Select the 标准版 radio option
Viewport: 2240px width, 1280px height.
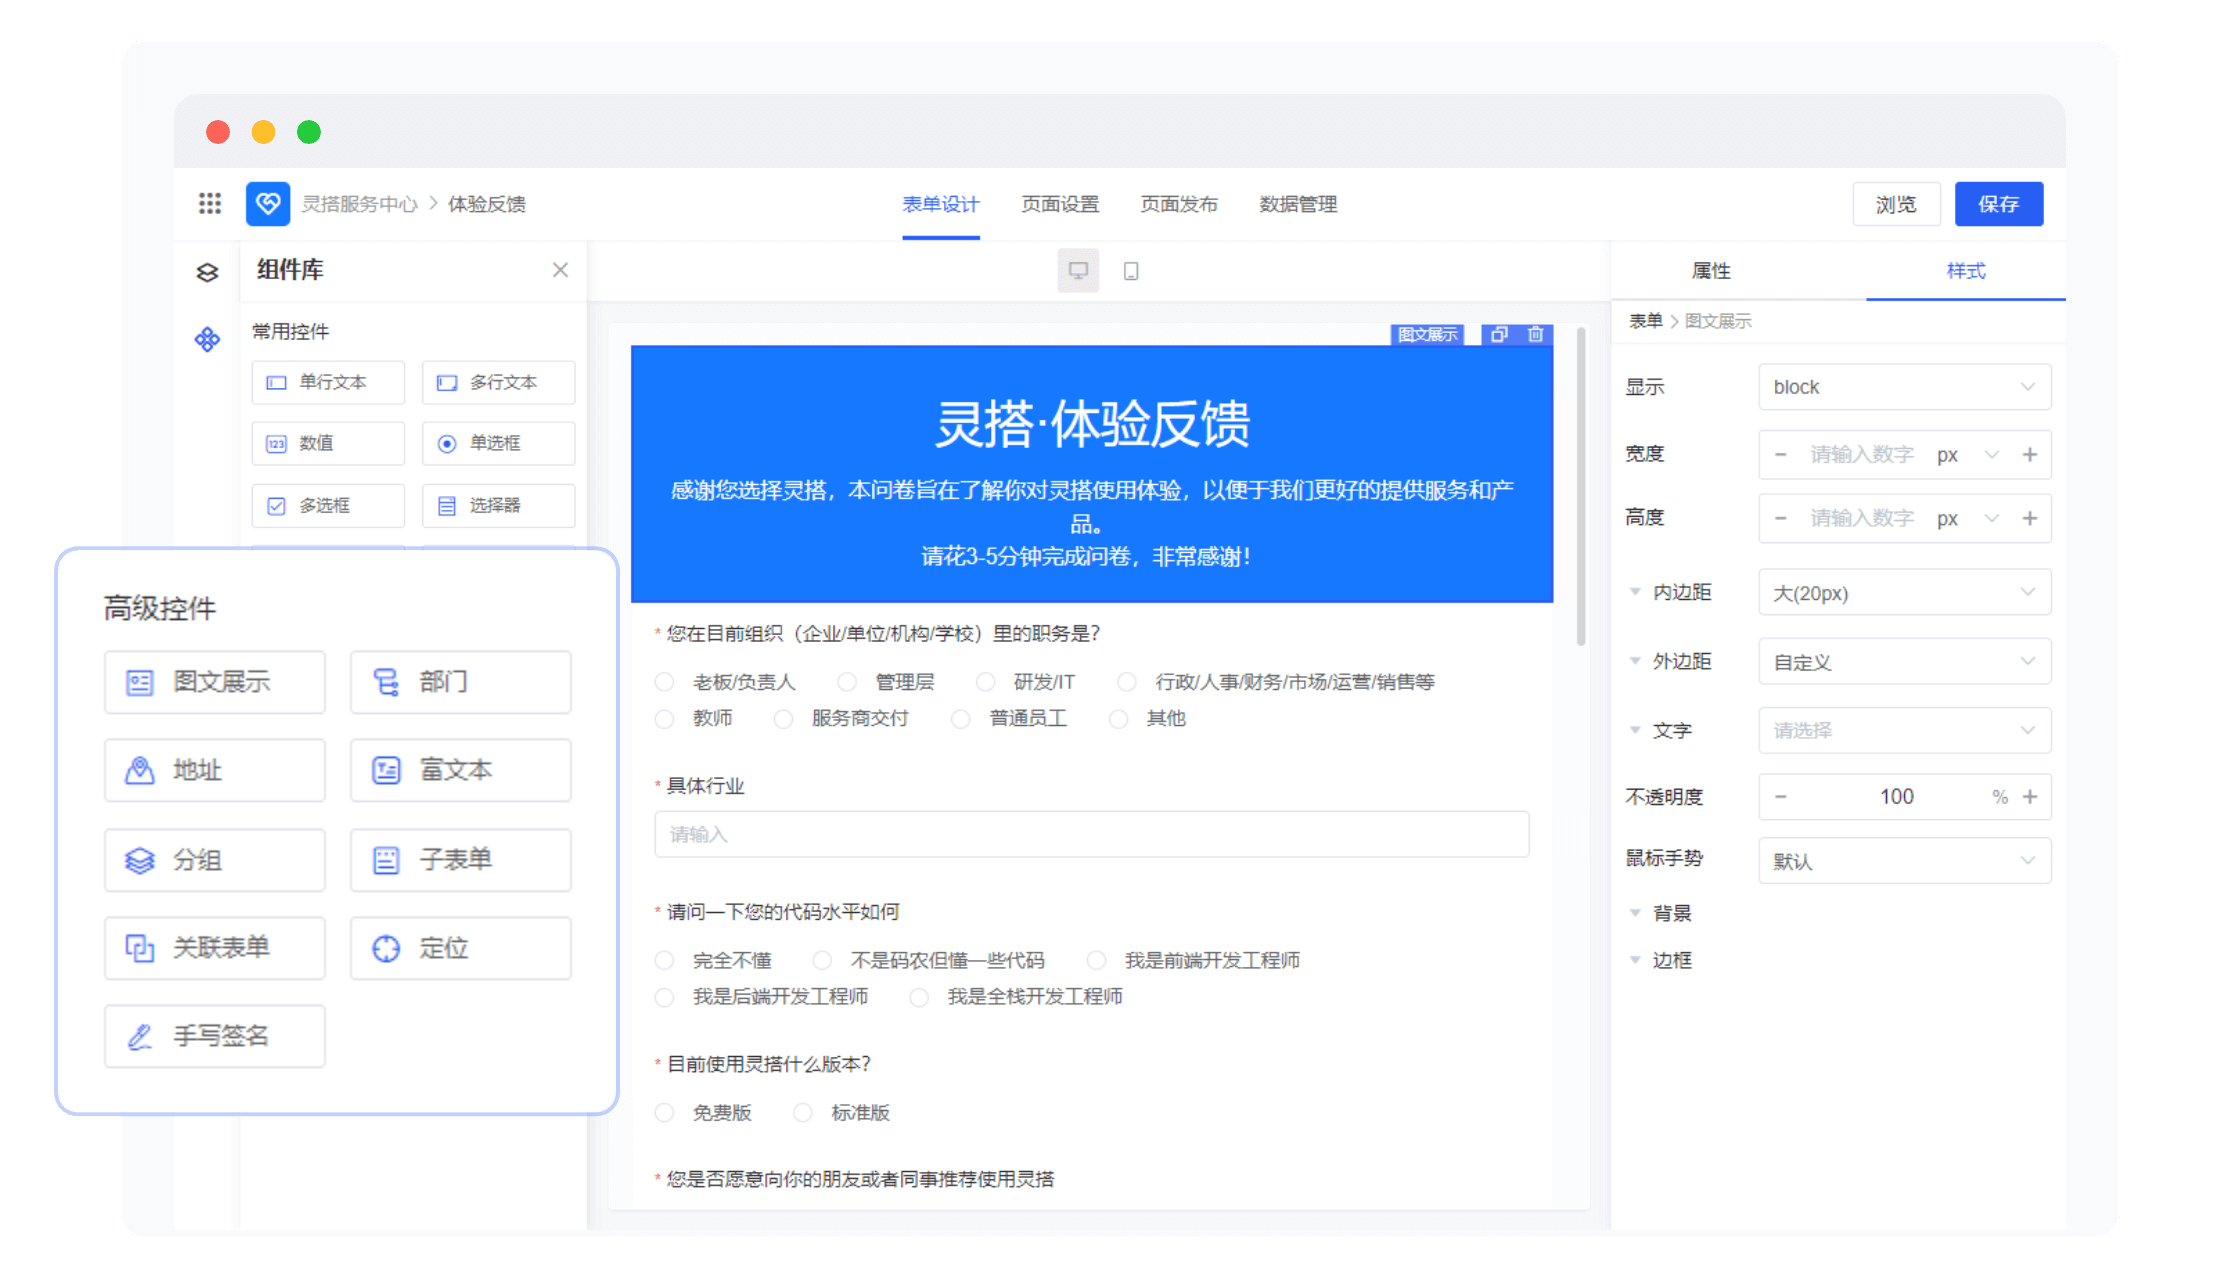point(802,1112)
